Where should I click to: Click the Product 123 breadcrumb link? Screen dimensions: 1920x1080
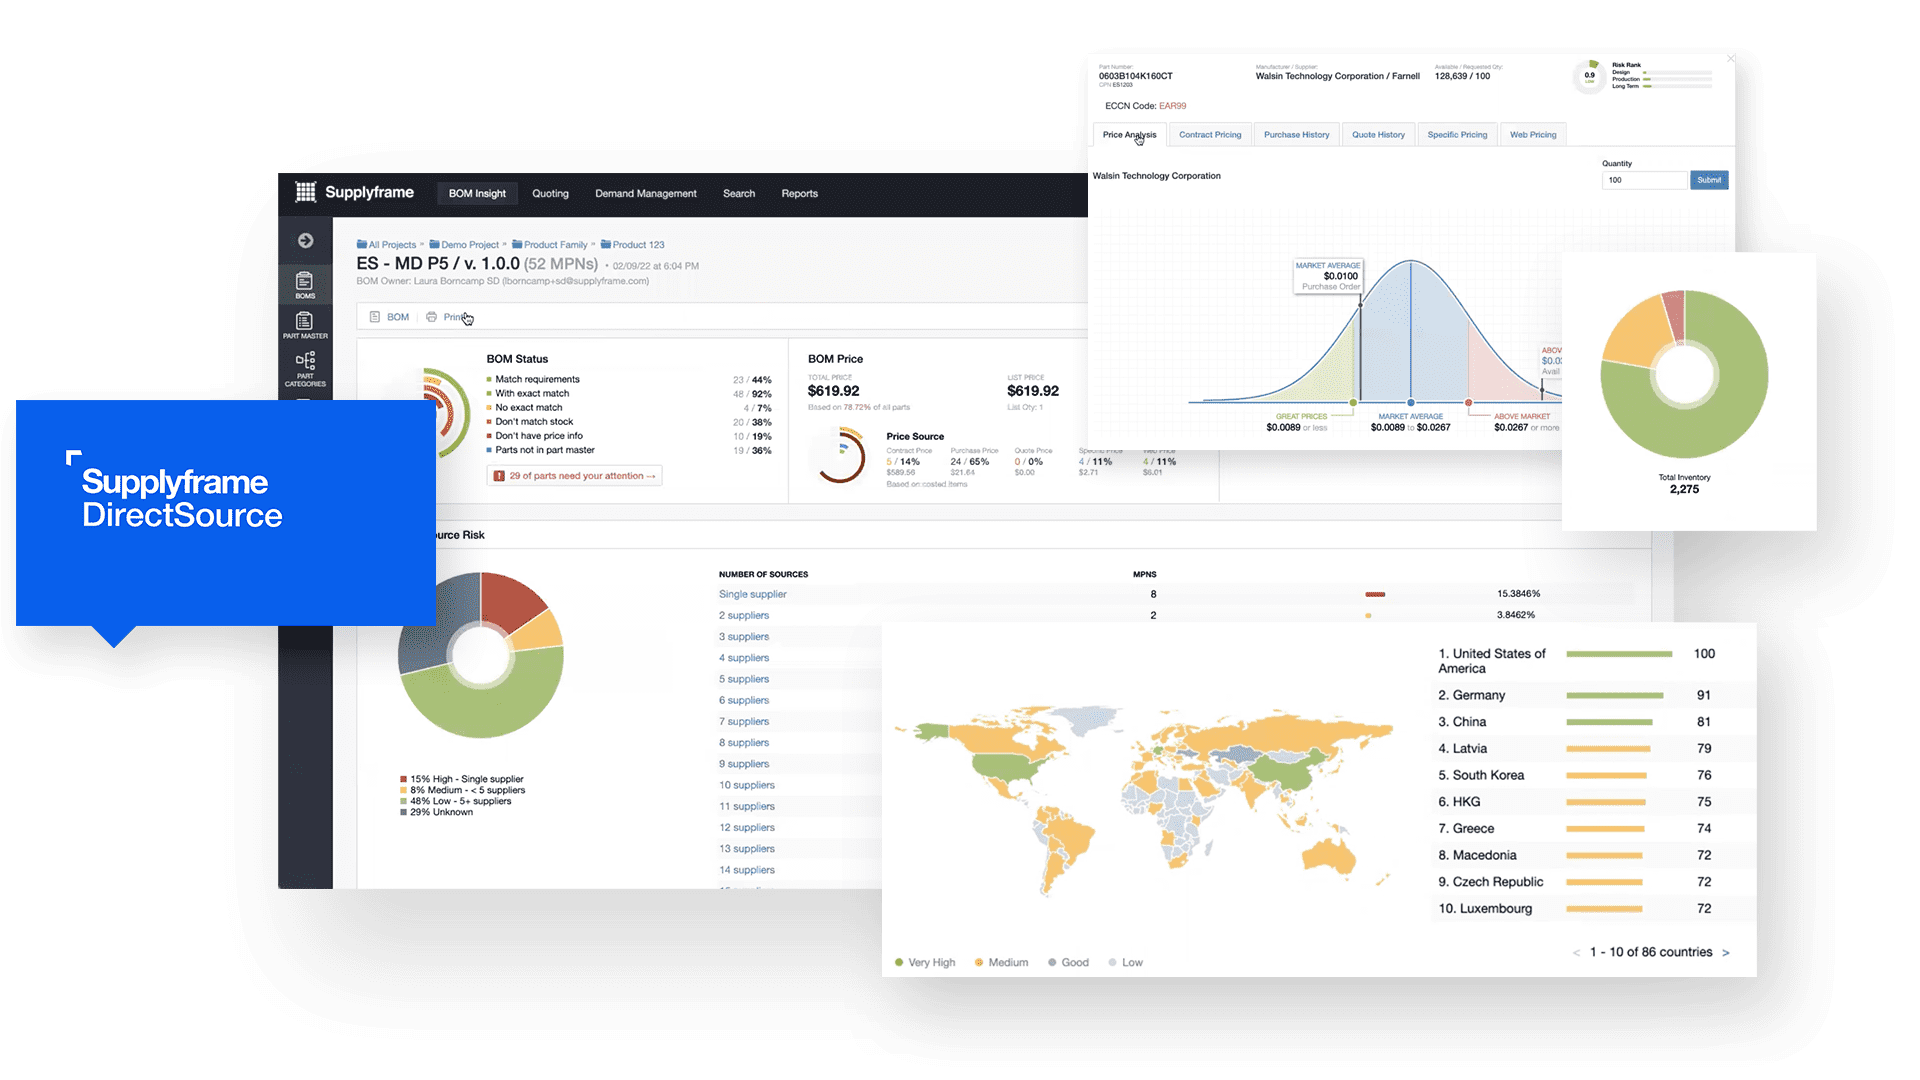[x=633, y=245]
